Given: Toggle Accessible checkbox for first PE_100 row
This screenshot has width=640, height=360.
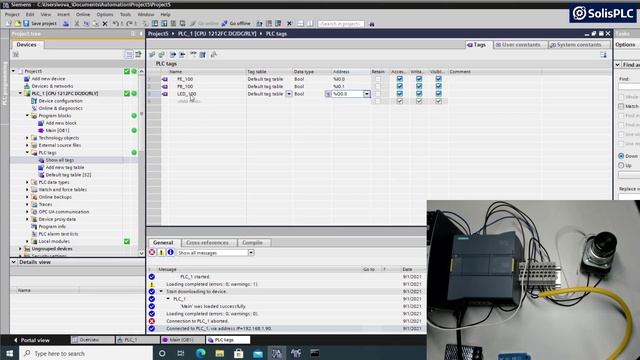Looking at the screenshot, I should 400,79.
